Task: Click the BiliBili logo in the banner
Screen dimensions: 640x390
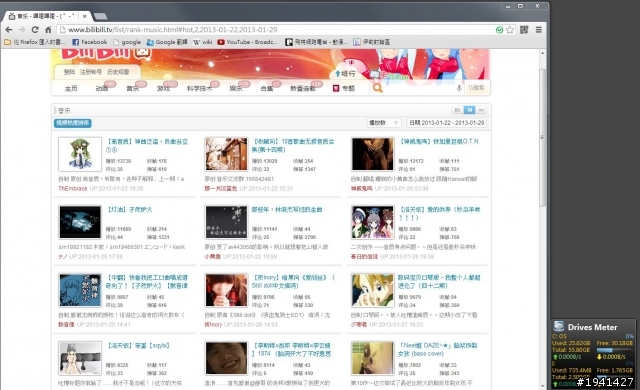Action: [107, 54]
